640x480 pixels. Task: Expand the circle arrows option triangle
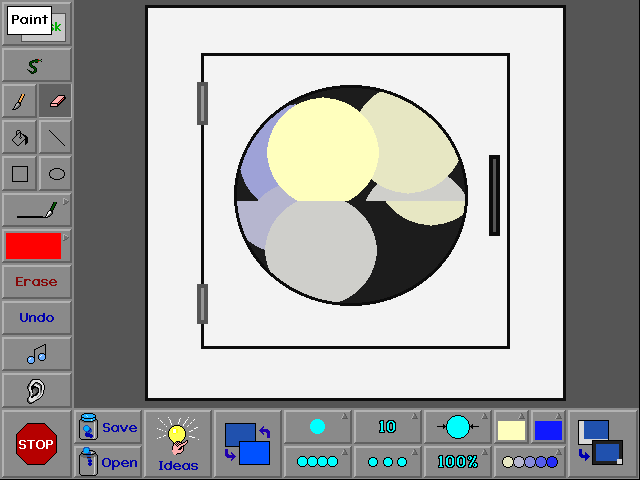click(485, 416)
